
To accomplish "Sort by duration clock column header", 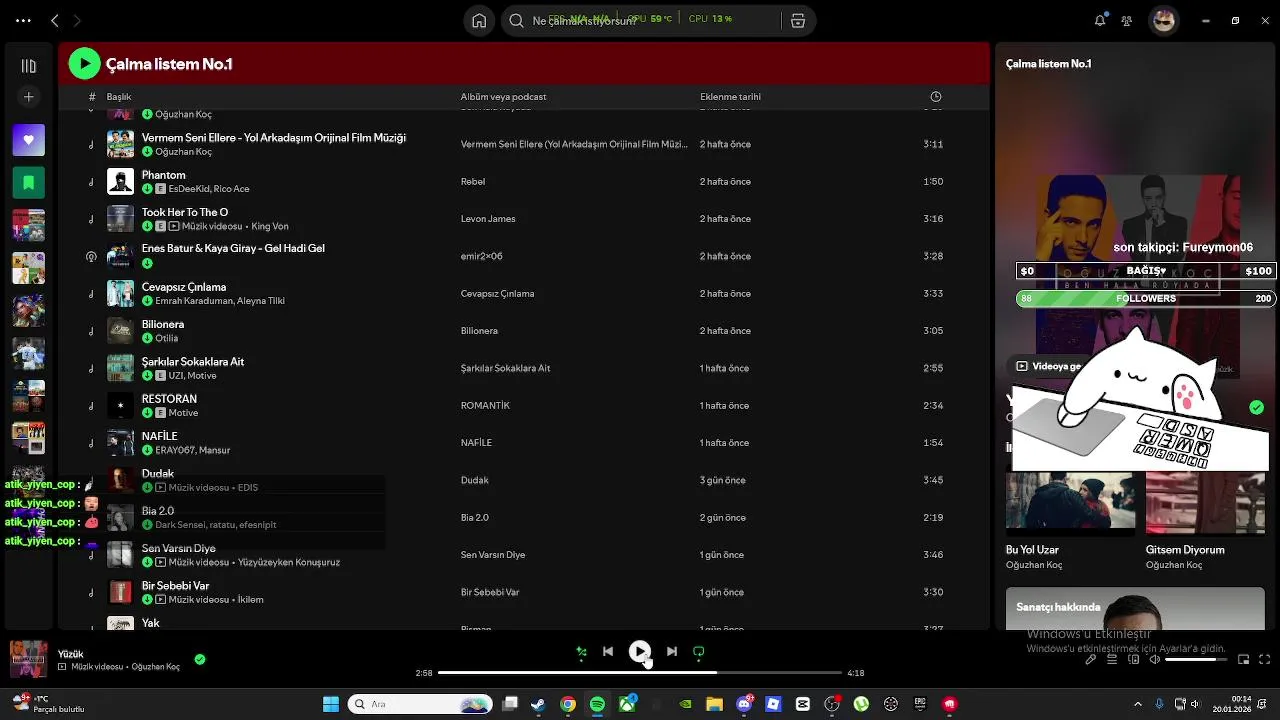I will pos(936,97).
